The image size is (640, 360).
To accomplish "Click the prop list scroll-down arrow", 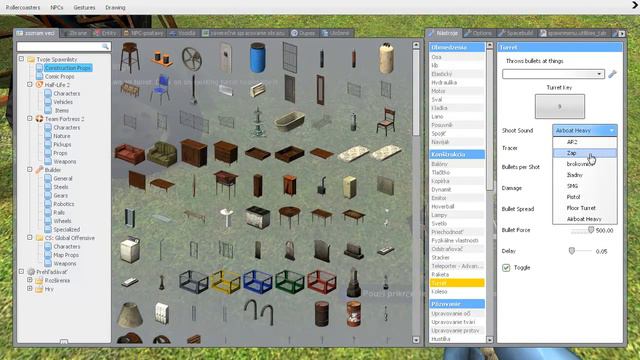I will 416,340.
